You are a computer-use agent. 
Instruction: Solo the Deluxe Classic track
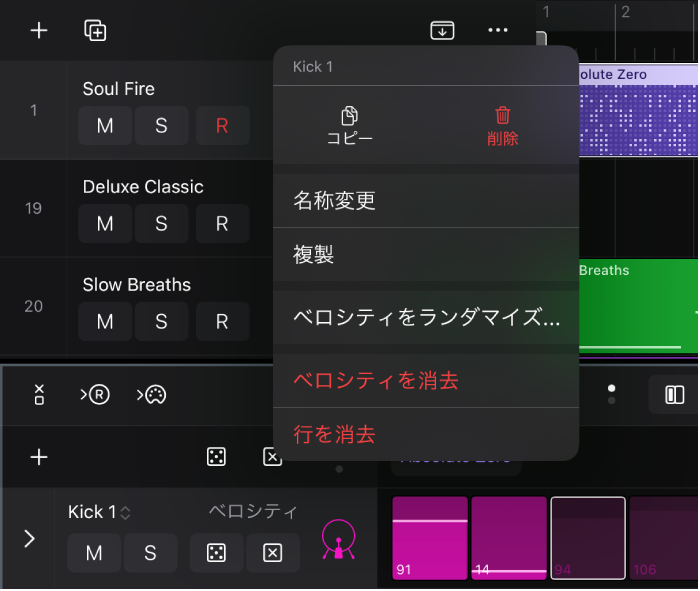(161, 224)
